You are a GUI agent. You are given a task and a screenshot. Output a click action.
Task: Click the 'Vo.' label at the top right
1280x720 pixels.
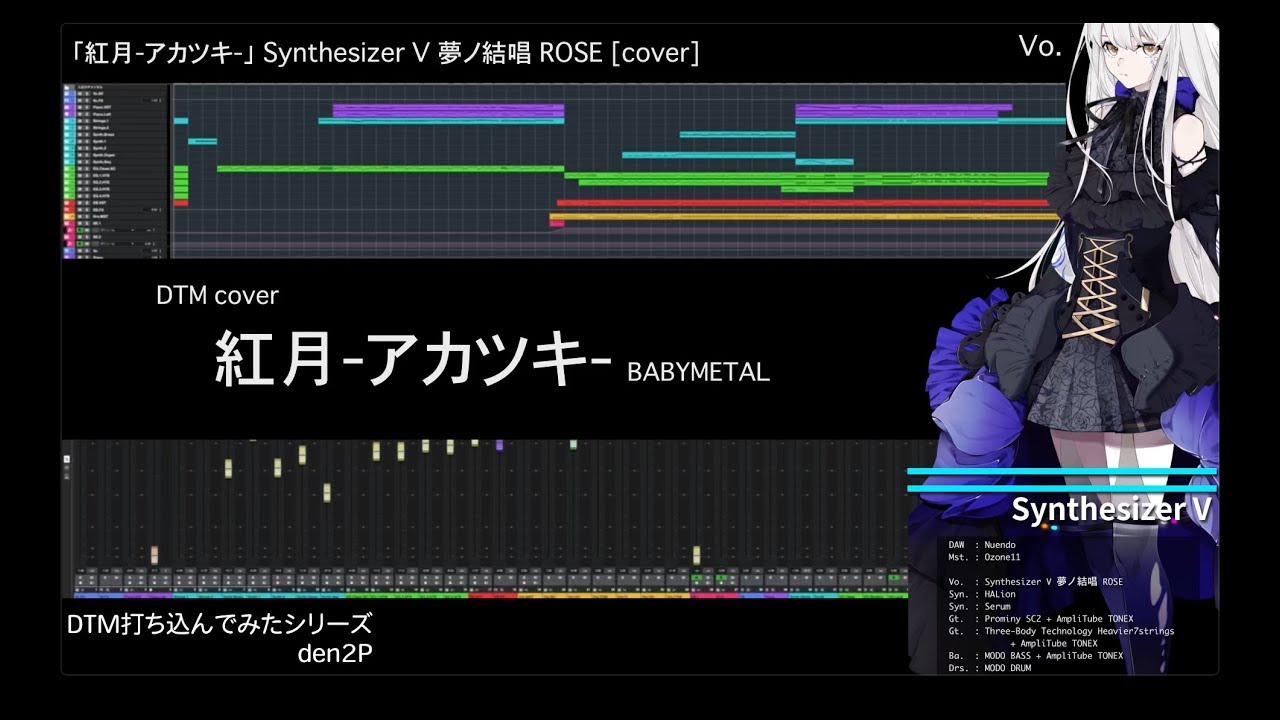click(1040, 46)
